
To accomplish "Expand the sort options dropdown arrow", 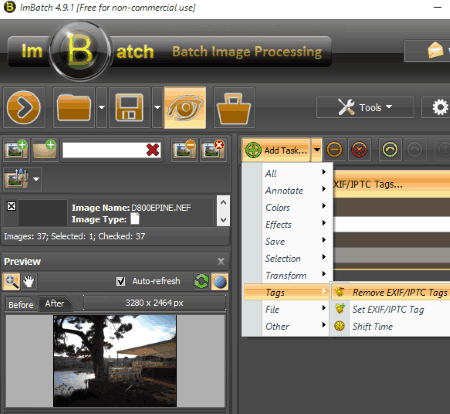I will 36,179.
